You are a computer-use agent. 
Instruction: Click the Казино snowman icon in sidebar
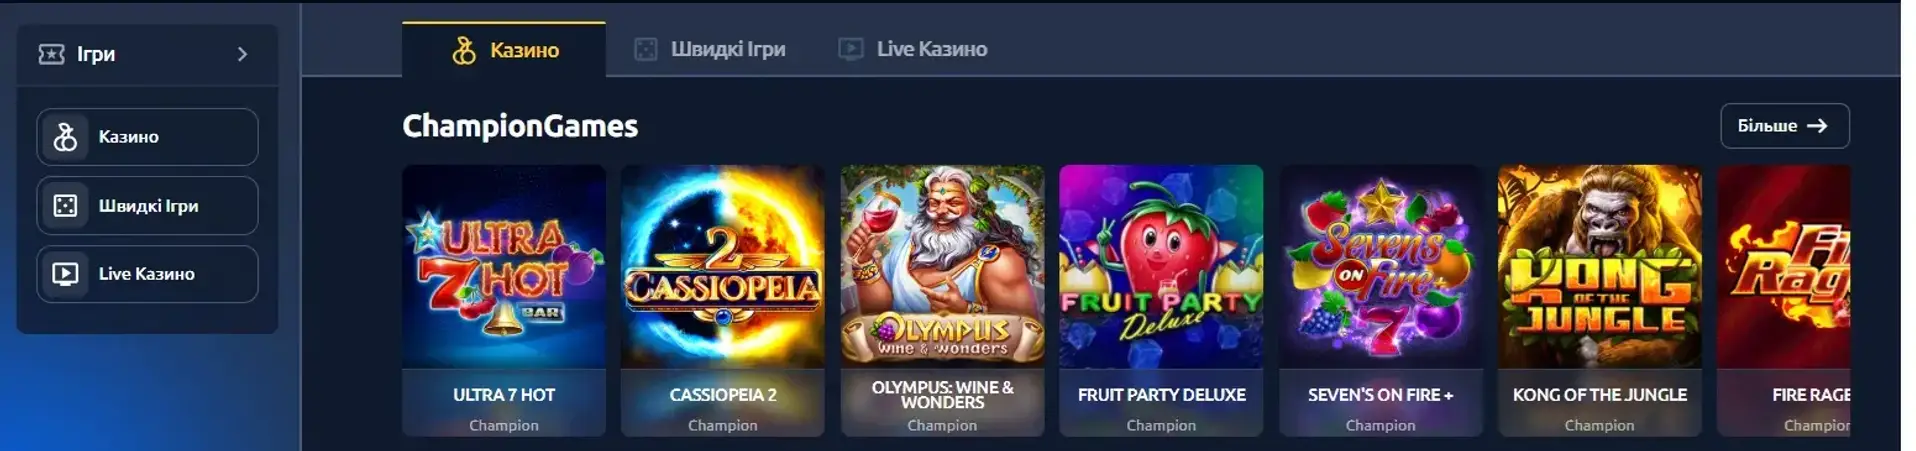tap(65, 137)
